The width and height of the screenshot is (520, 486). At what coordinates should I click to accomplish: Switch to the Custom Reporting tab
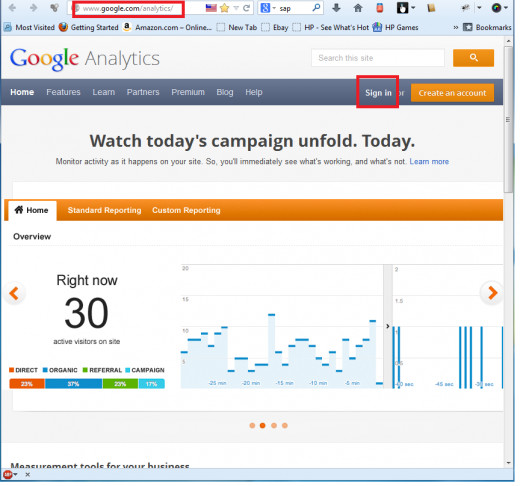coord(186,210)
